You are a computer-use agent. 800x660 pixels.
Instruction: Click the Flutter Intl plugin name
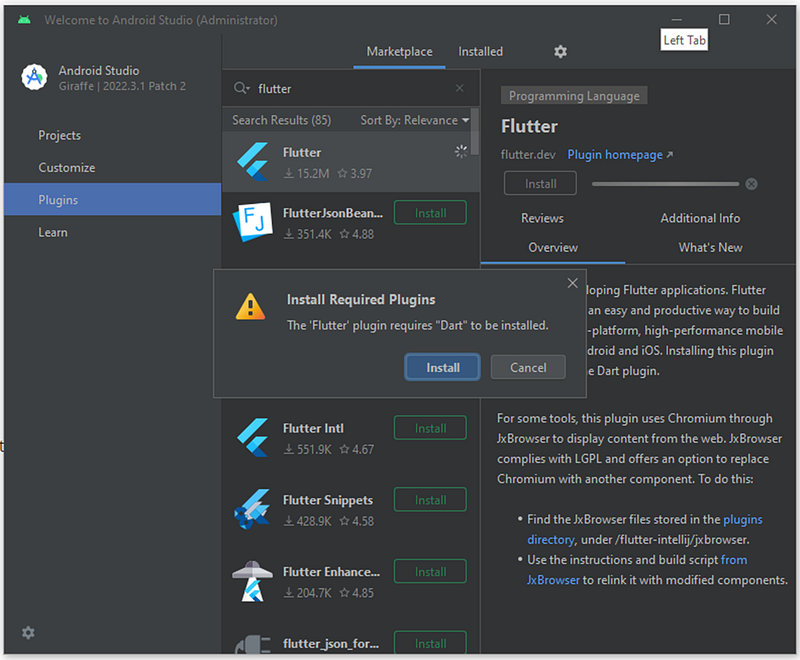click(313, 428)
